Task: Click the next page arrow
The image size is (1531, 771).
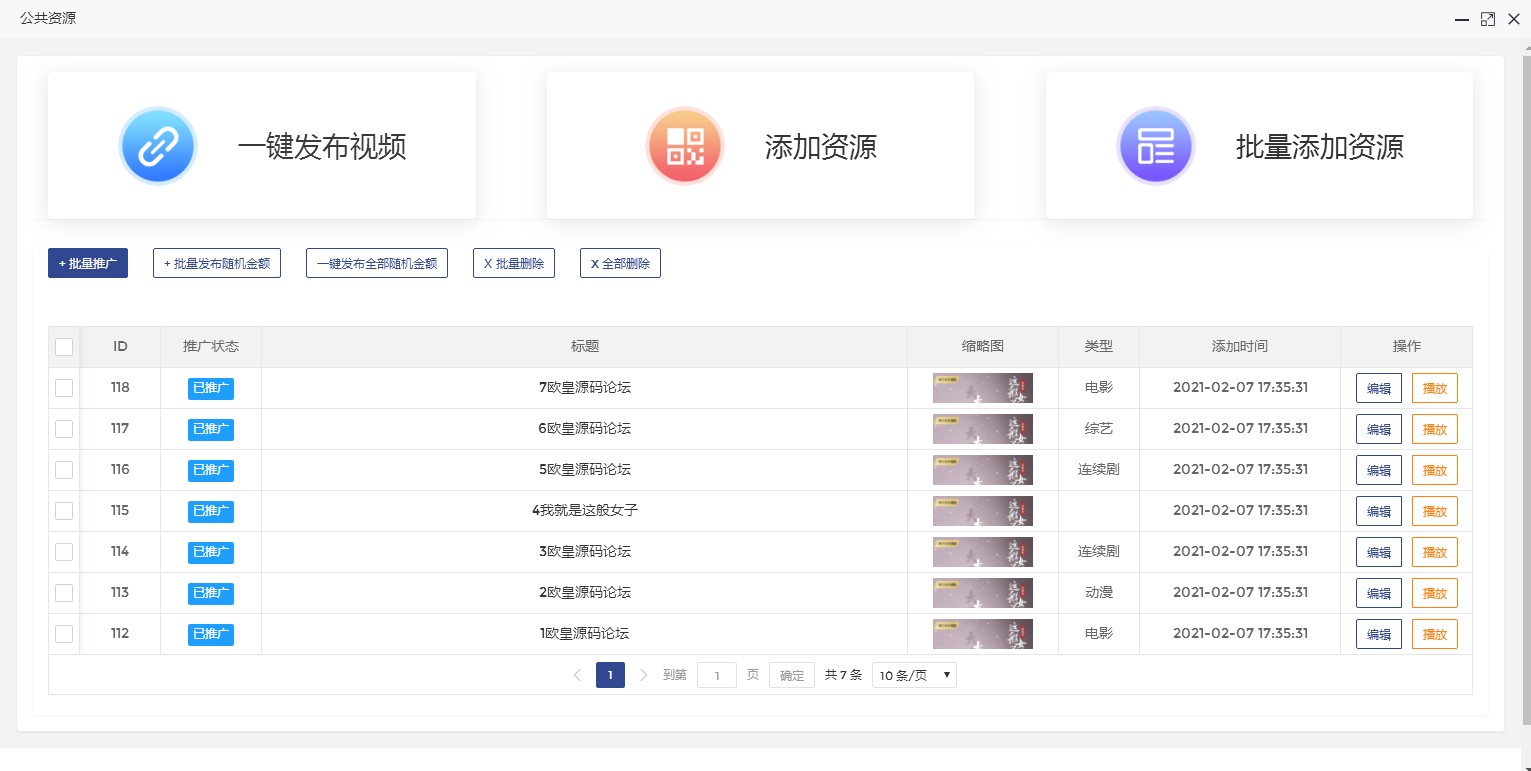Action: click(643, 675)
